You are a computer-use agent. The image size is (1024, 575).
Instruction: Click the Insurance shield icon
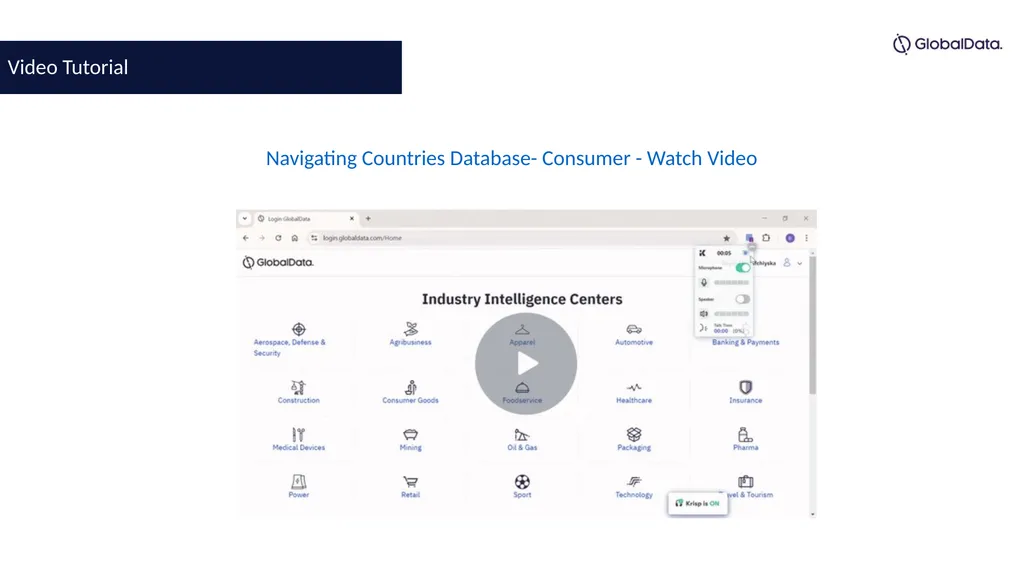[x=745, y=387]
